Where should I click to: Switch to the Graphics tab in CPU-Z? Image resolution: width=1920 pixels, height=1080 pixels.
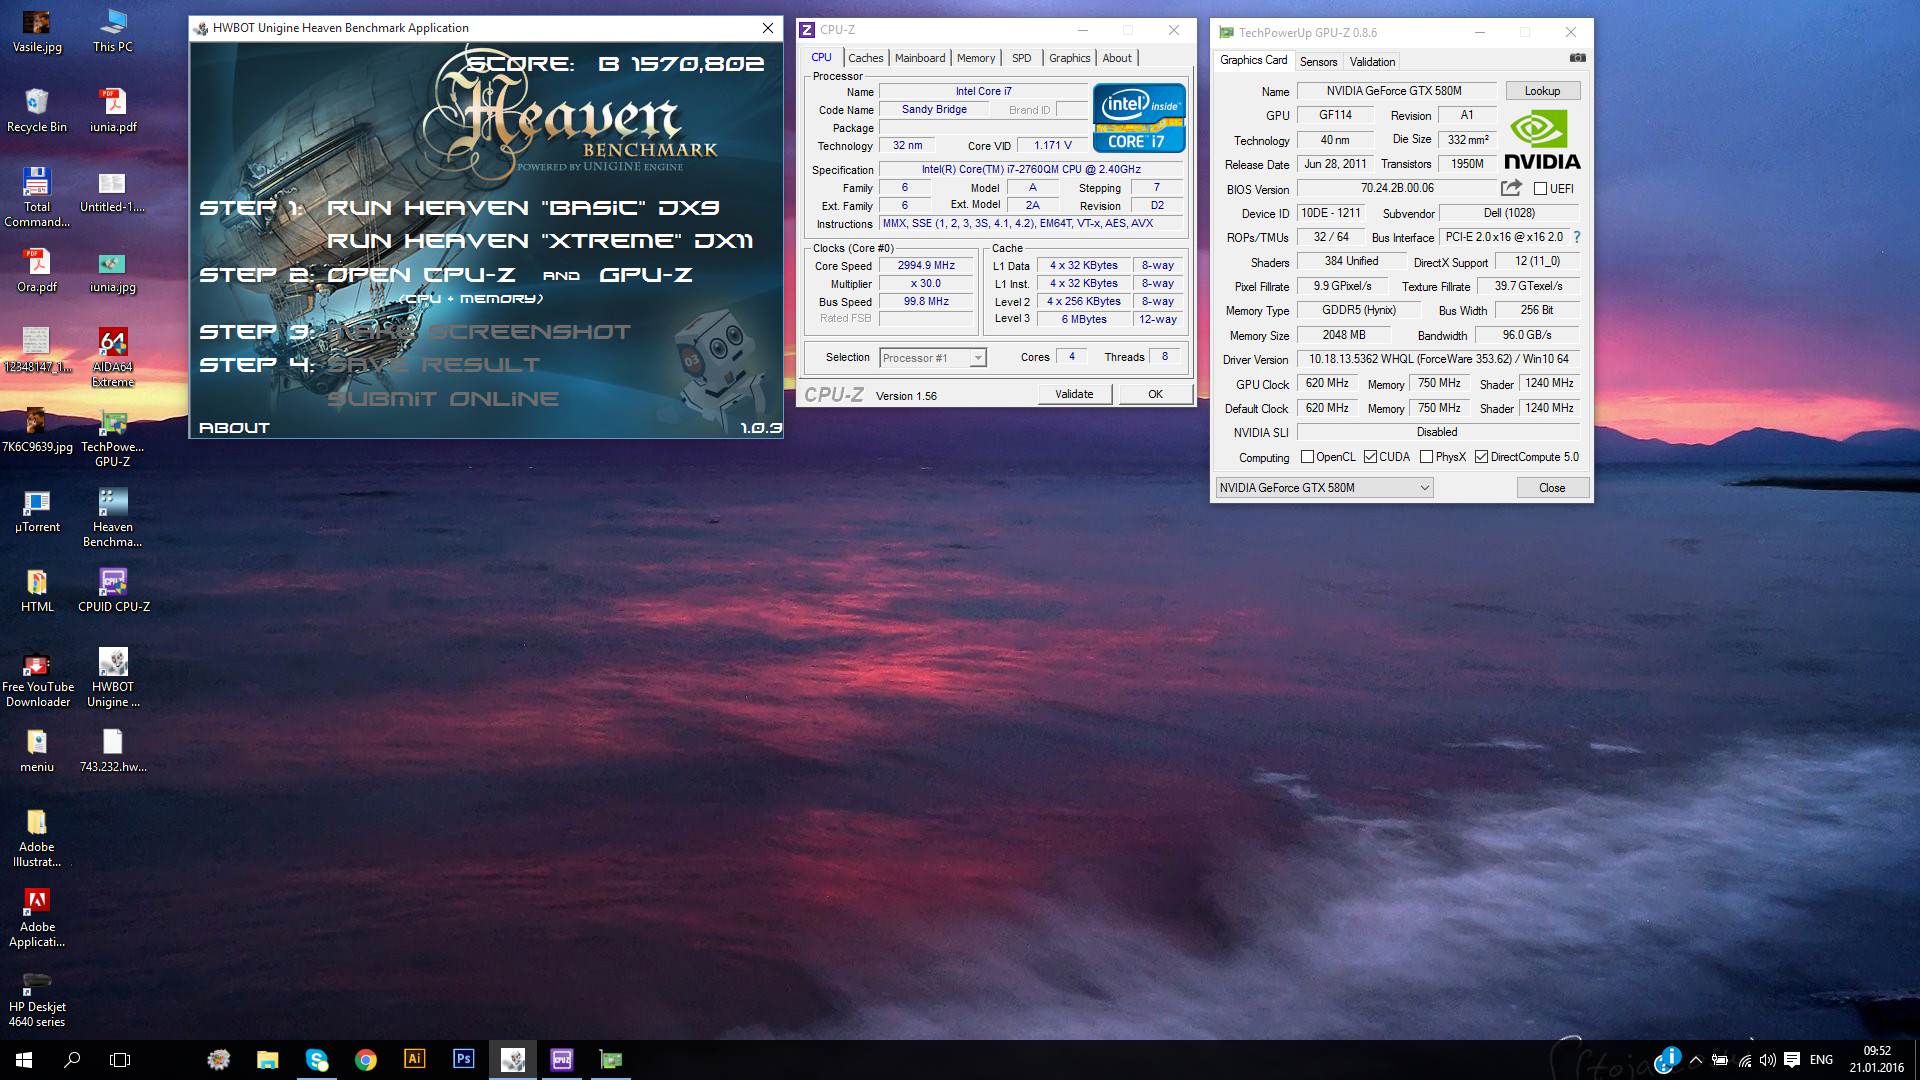point(1069,58)
